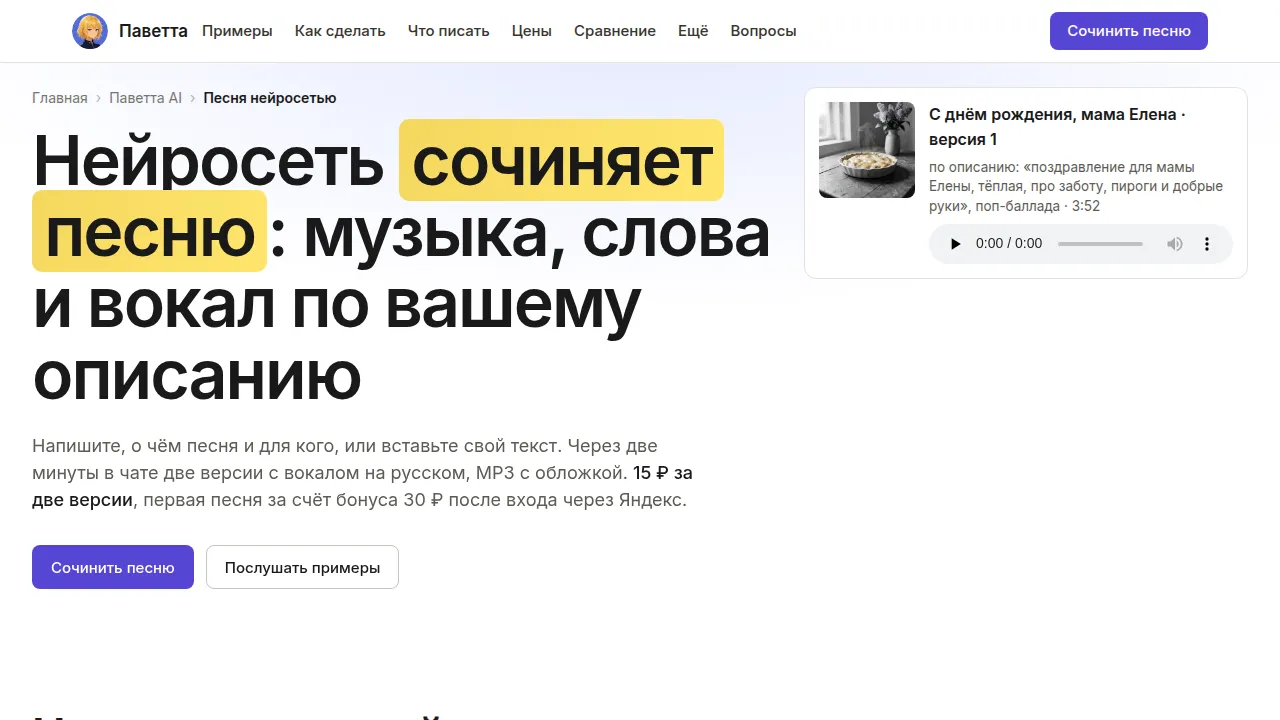Open audio player more options menu
Image resolution: width=1280 pixels, height=720 pixels.
[1207, 244]
